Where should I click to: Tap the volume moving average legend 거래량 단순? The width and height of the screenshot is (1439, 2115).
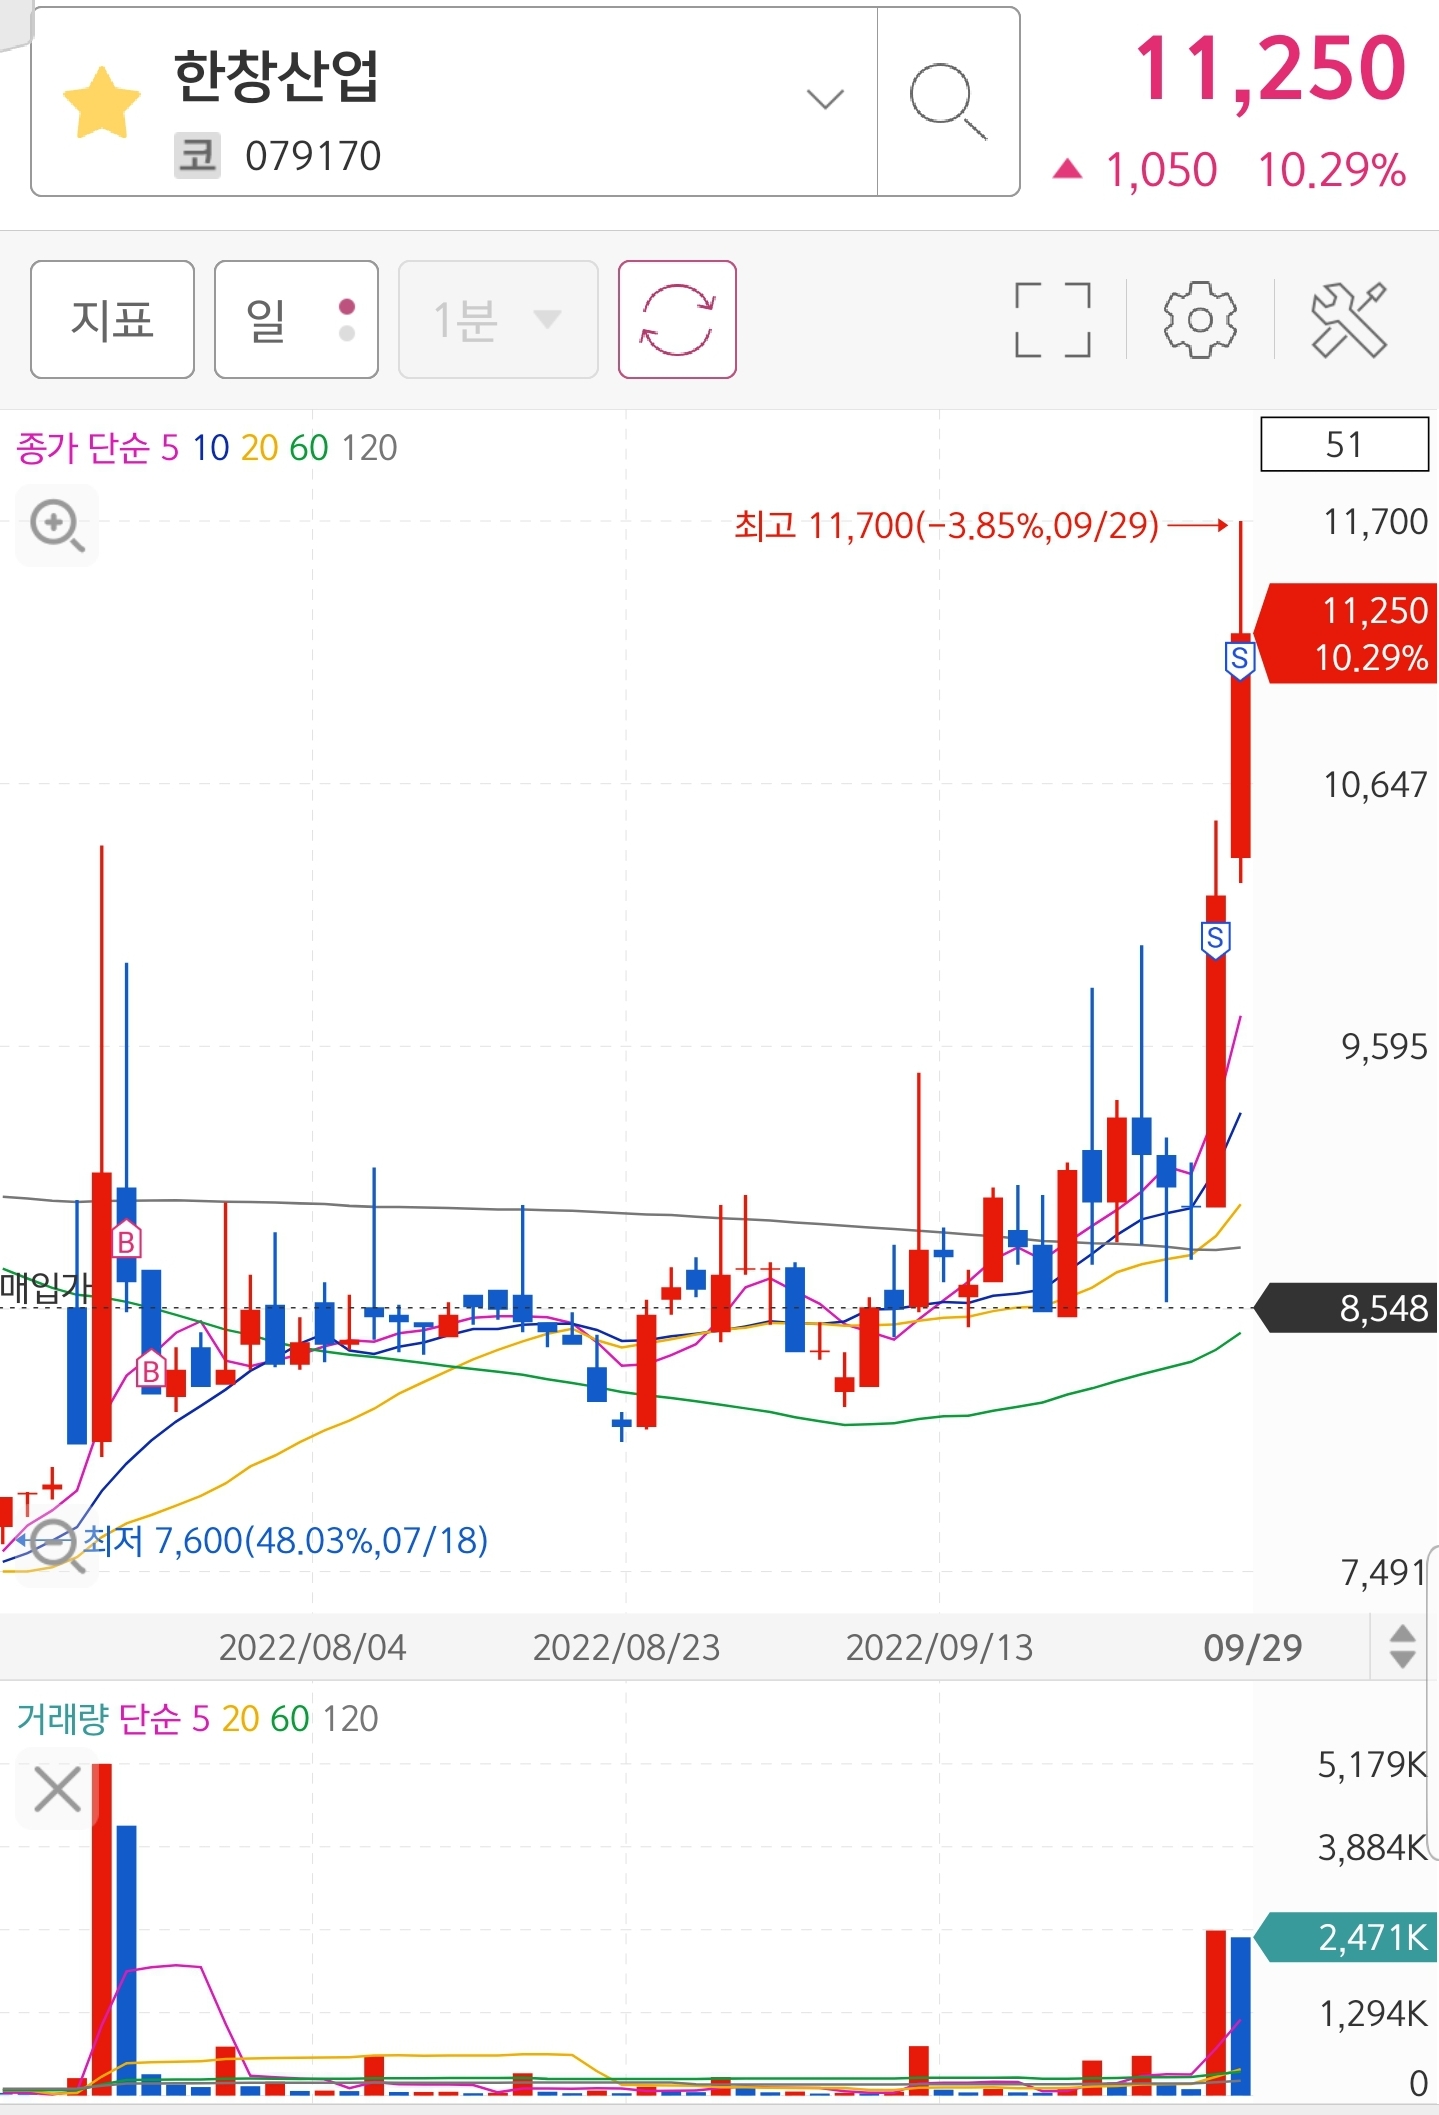(98, 1718)
